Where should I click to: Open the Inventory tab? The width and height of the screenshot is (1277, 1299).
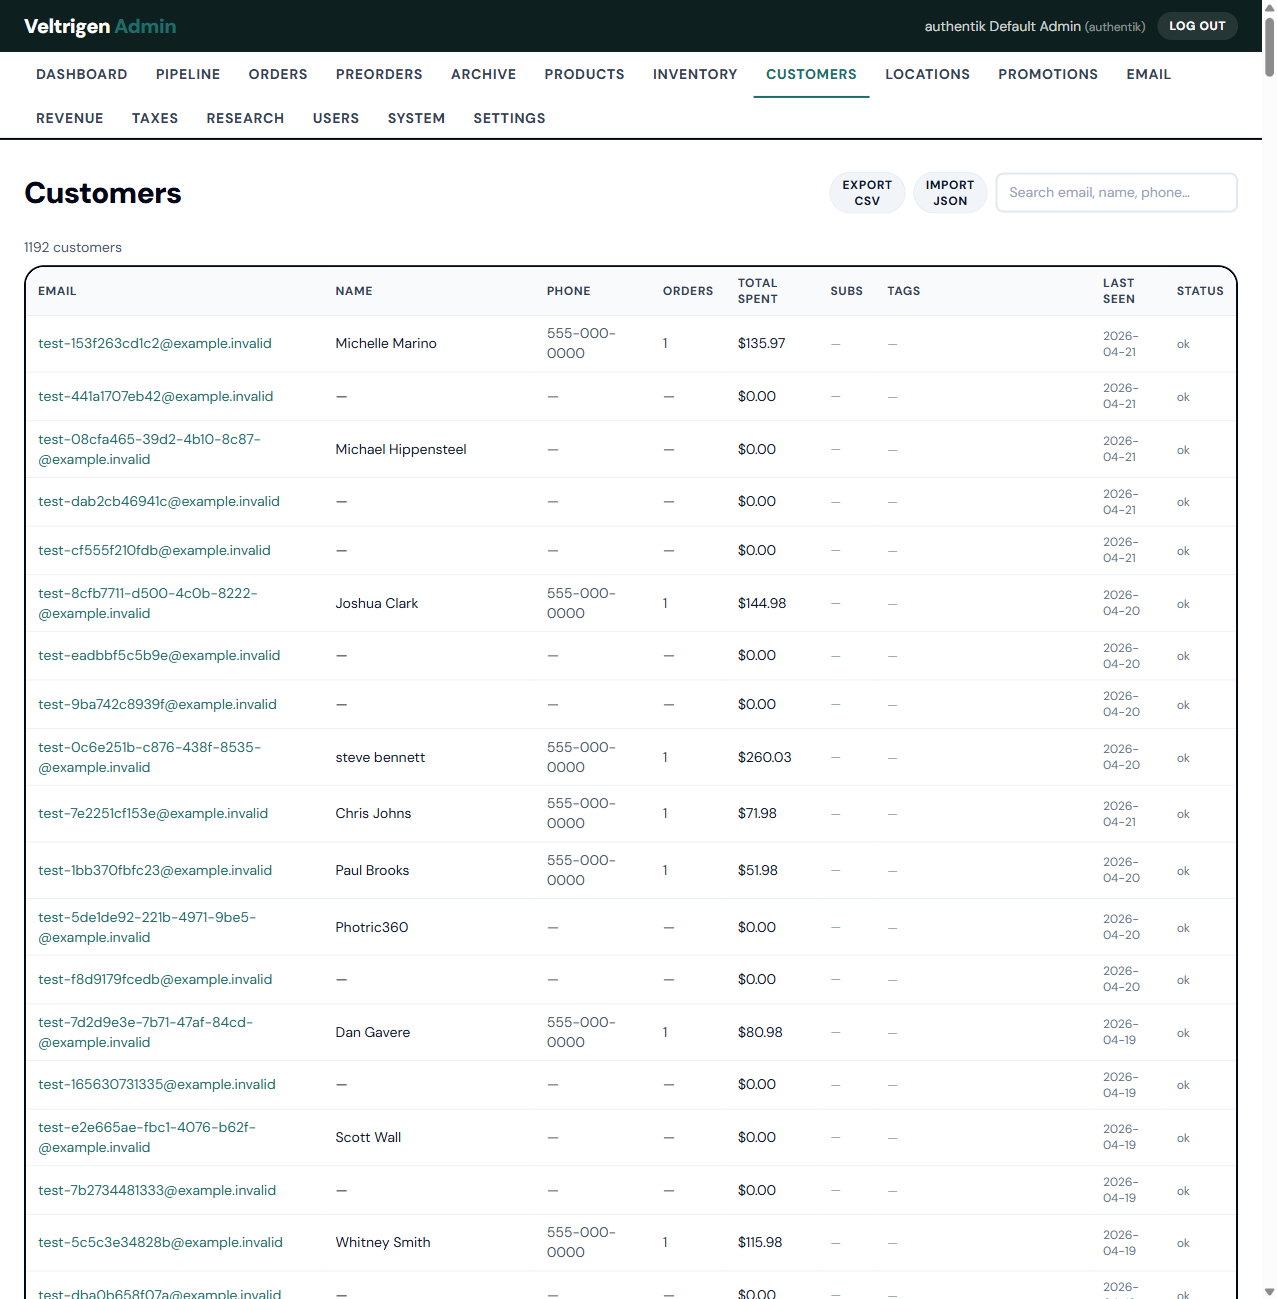click(x=695, y=74)
